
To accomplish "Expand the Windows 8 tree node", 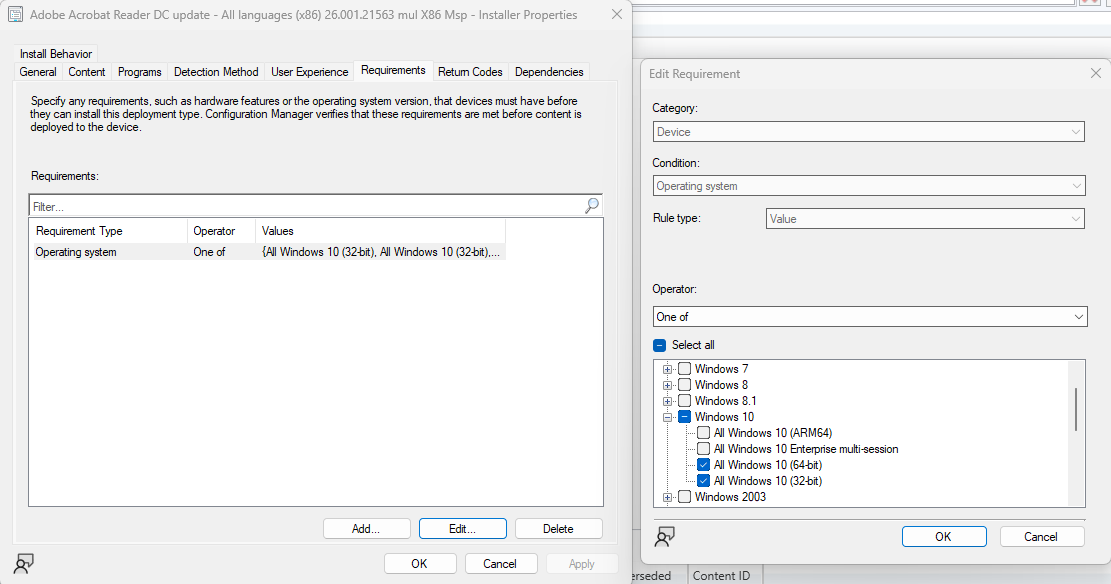I will pos(667,386).
